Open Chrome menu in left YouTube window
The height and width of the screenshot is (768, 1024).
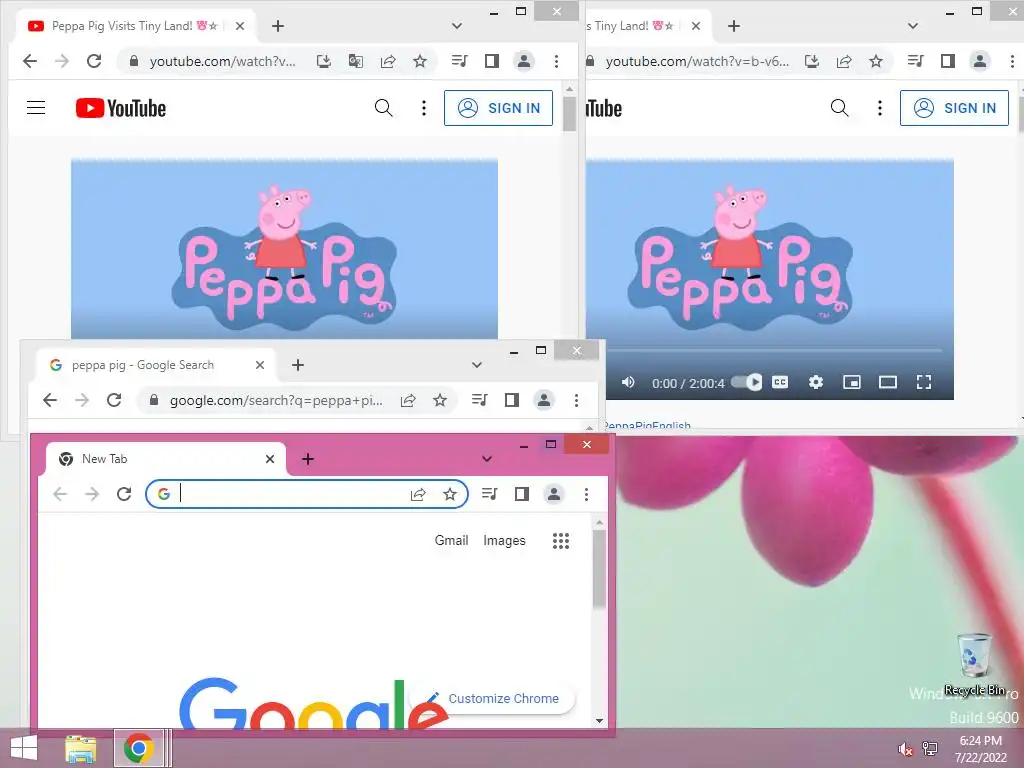556,61
